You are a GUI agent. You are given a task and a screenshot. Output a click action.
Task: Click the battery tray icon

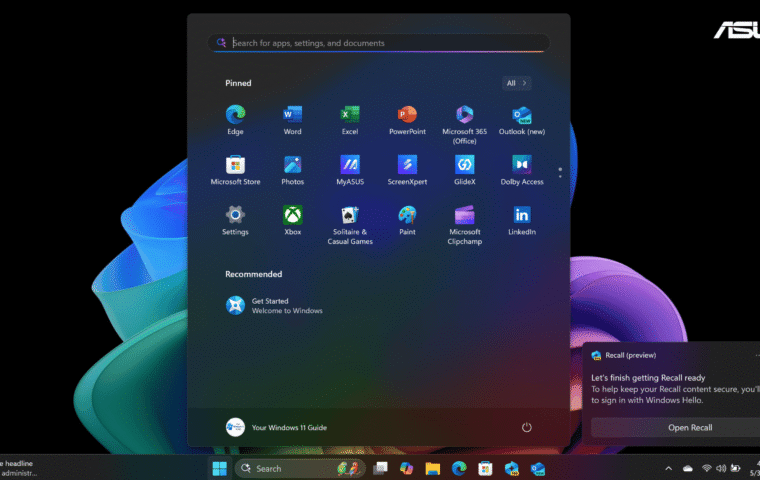(735, 468)
